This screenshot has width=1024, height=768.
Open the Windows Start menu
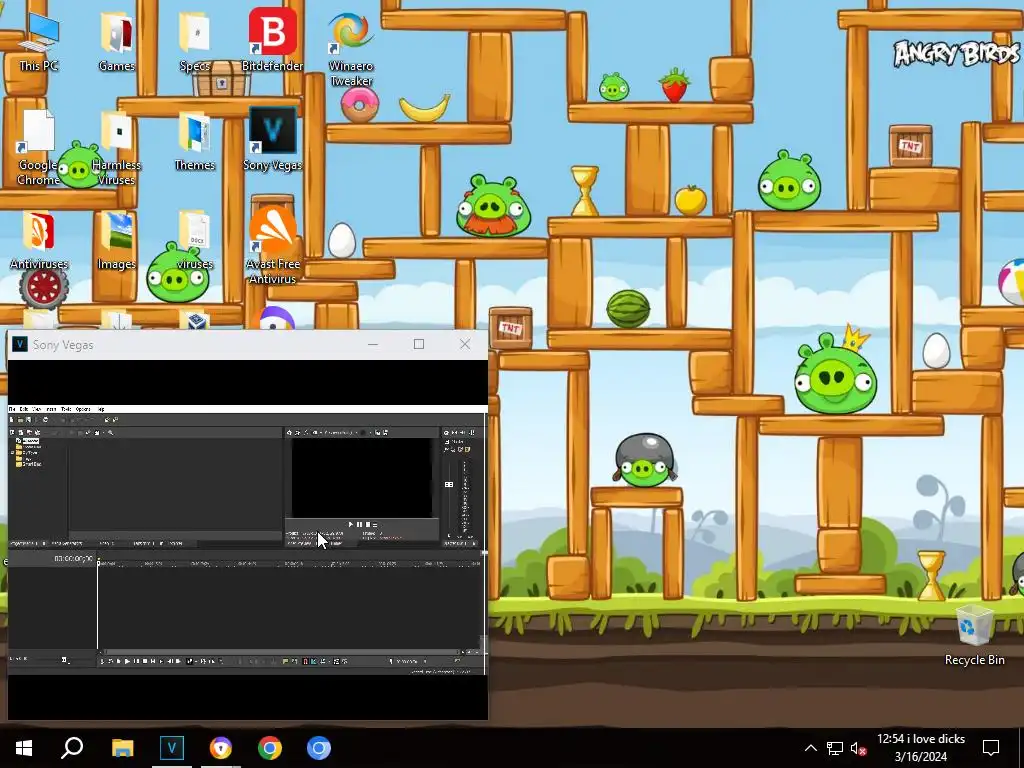[x=24, y=748]
